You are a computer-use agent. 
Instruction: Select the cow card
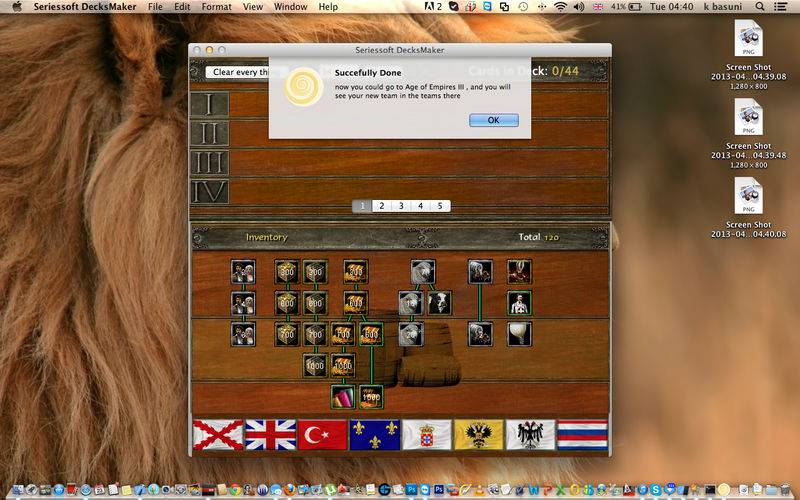click(439, 304)
